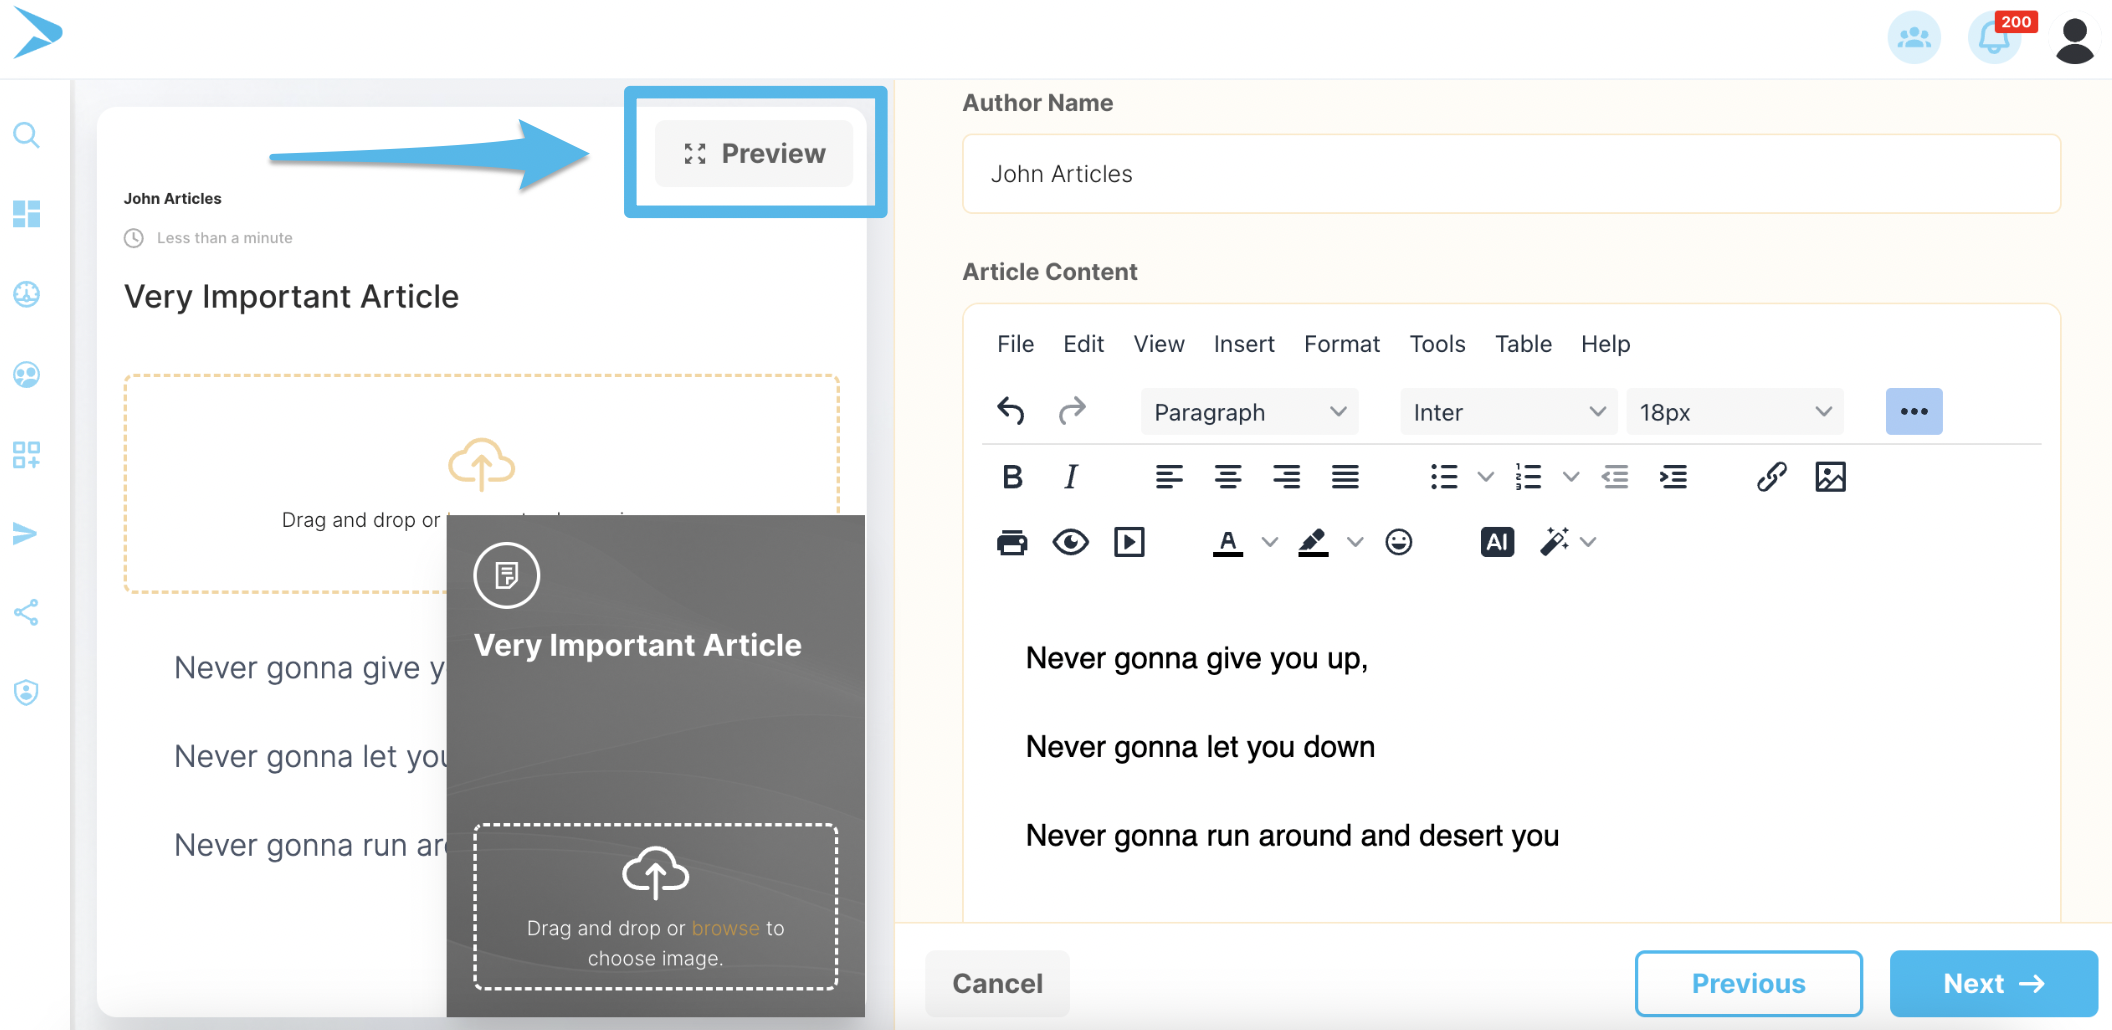Click the AI assistant icon in toolbar

(x=1496, y=542)
